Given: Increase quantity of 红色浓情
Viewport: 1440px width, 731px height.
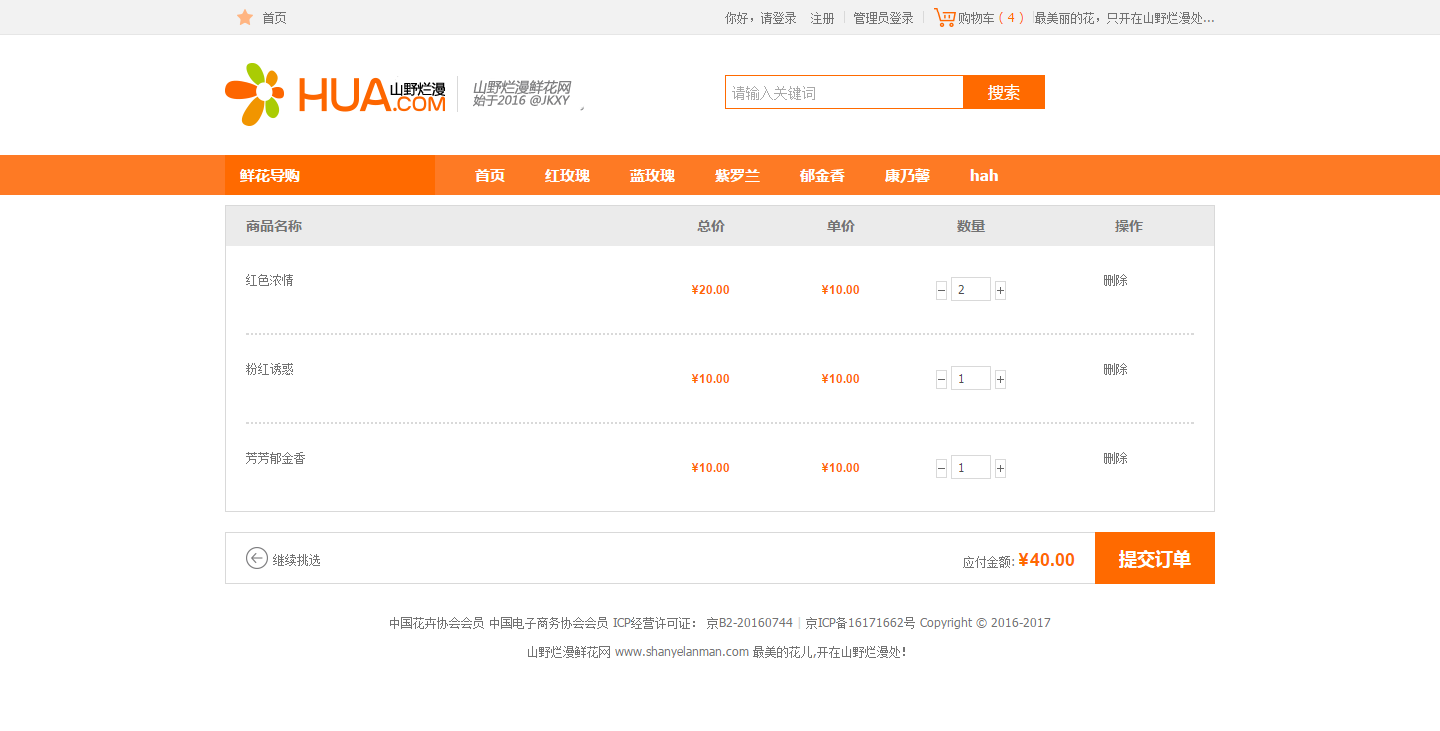Looking at the screenshot, I should tap(1000, 290).
